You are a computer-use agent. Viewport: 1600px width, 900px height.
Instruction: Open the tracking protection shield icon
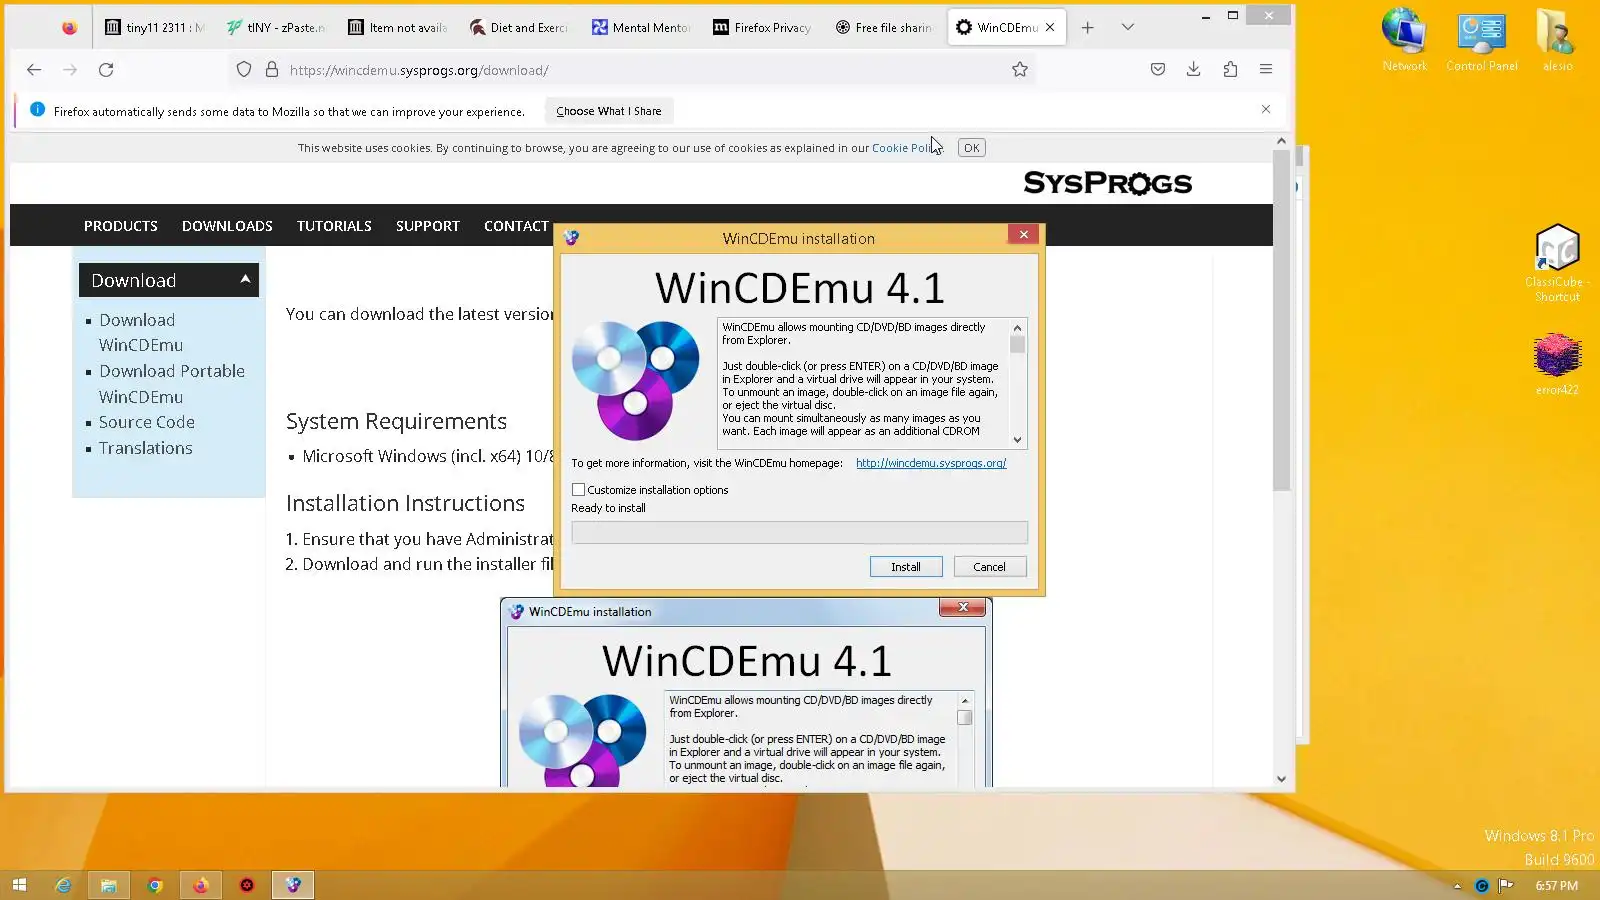(x=244, y=70)
